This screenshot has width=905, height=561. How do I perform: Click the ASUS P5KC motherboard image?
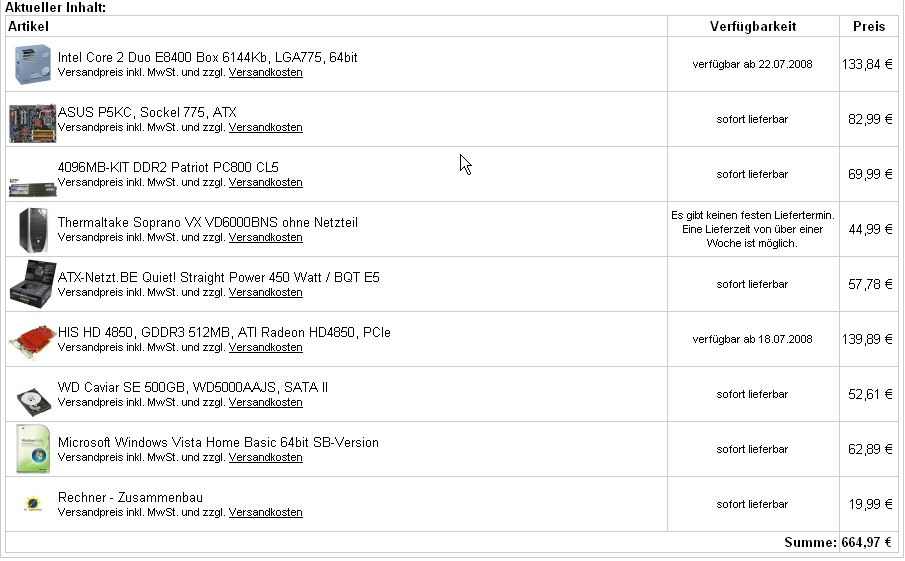coord(32,119)
